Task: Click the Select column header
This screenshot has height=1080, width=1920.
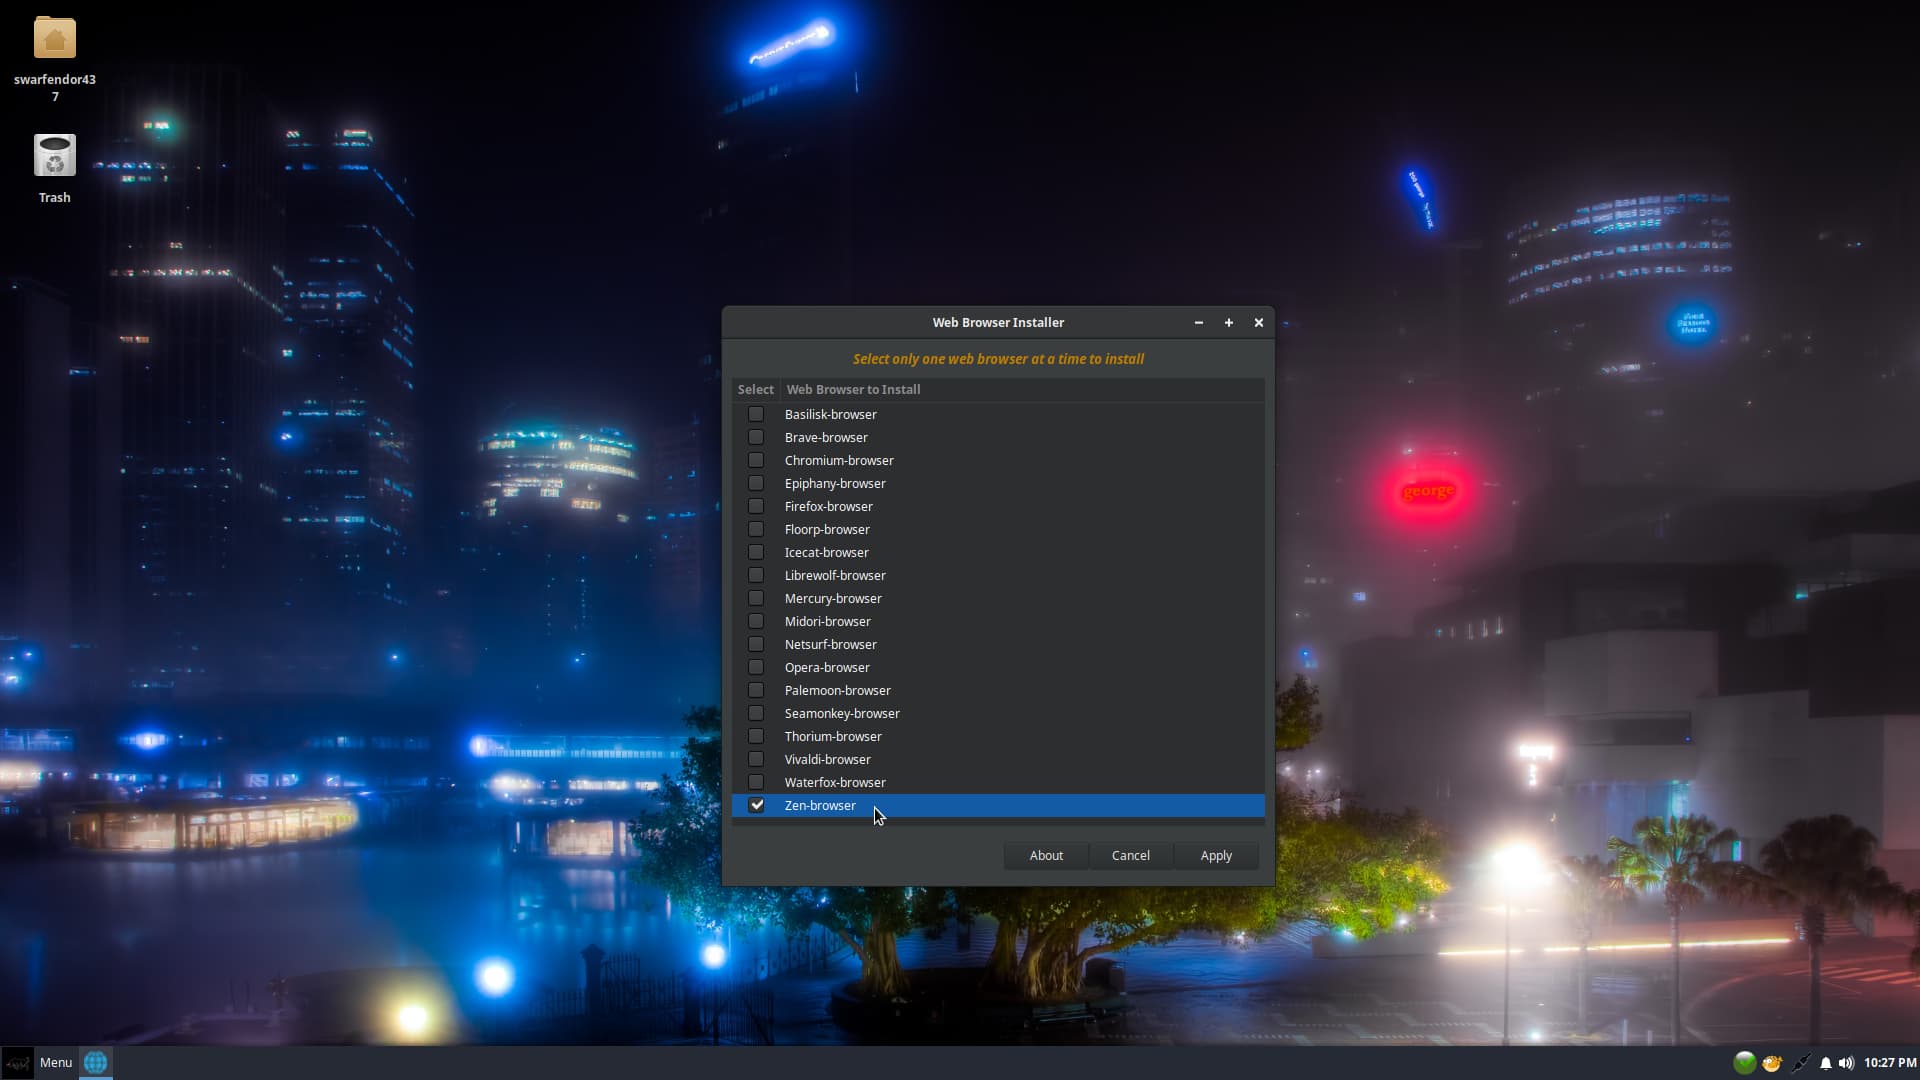Action: tap(756, 389)
